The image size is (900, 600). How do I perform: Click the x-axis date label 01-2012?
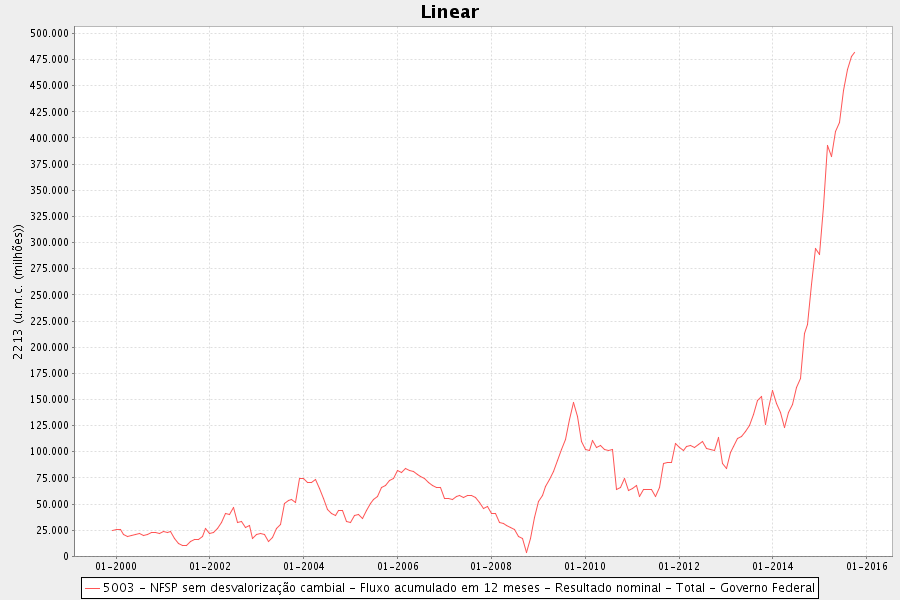(x=679, y=567)
